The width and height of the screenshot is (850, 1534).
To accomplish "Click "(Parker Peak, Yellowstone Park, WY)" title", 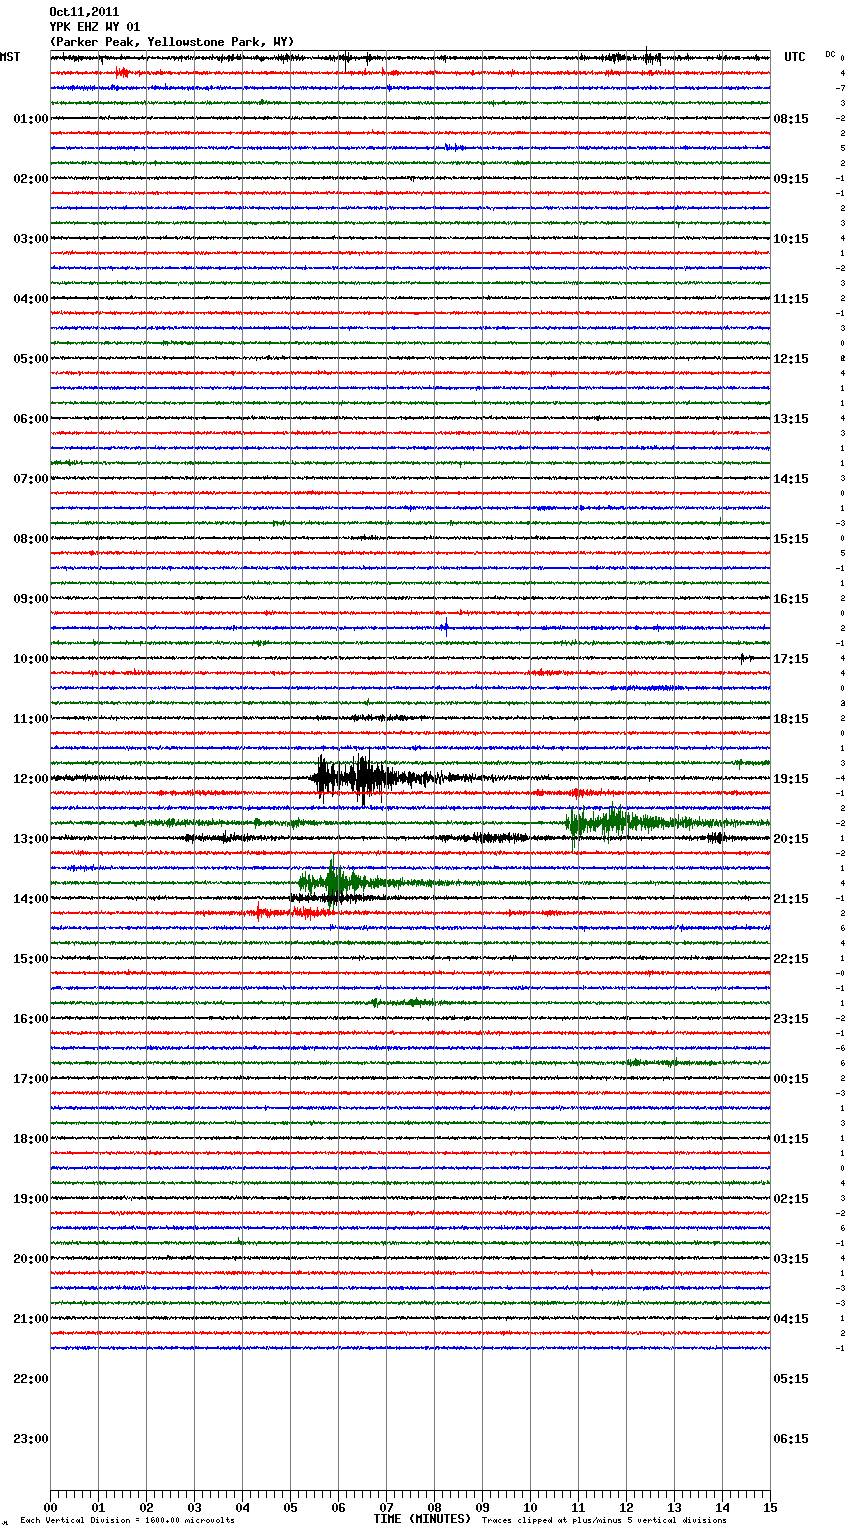I will [172, 42].
